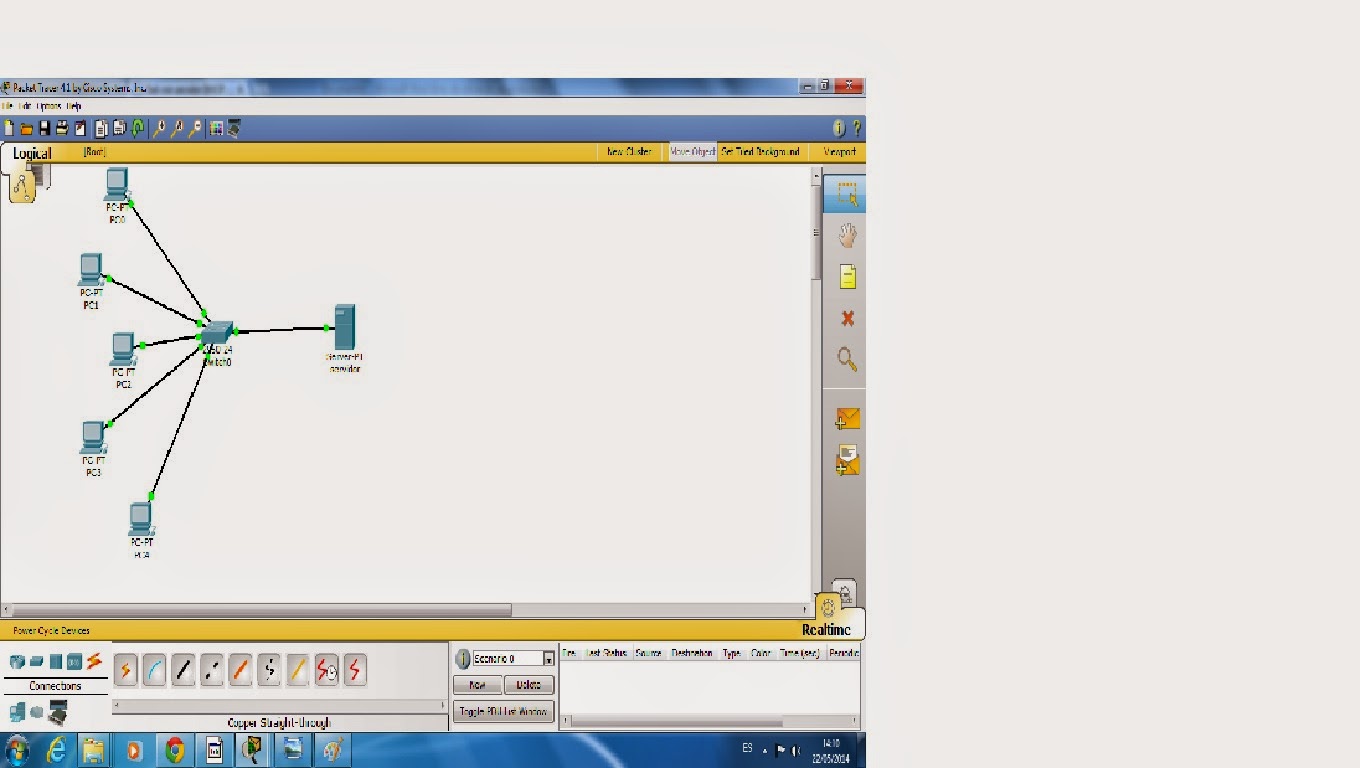The width and height of the screenshot is (1360, 768).
Task: Open the Save icon in top toolbar
Action: [x=46, y=127]
